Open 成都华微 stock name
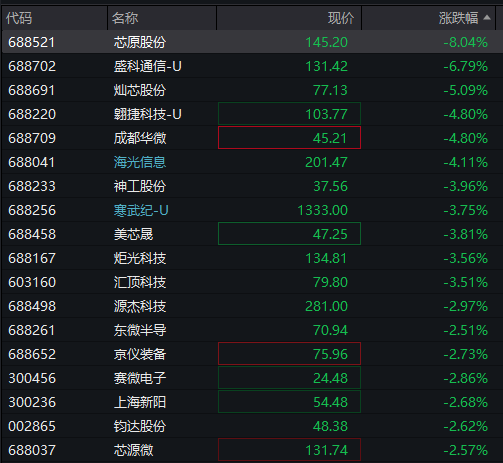 pos(140,138)
